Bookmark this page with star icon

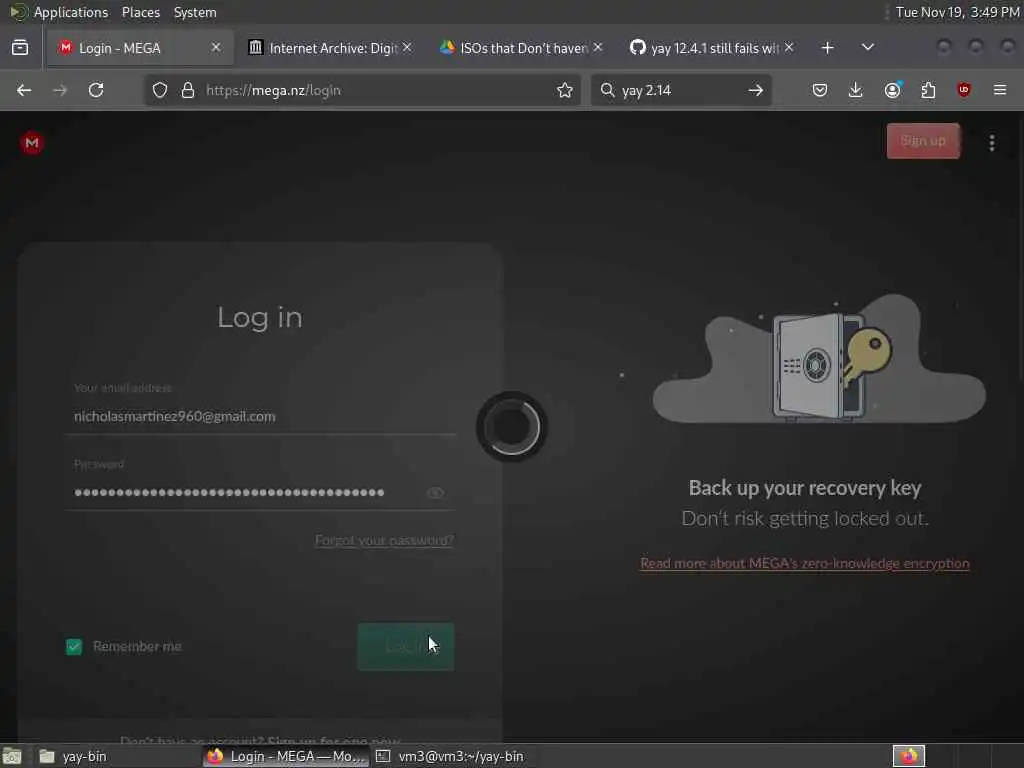(565, 90)
